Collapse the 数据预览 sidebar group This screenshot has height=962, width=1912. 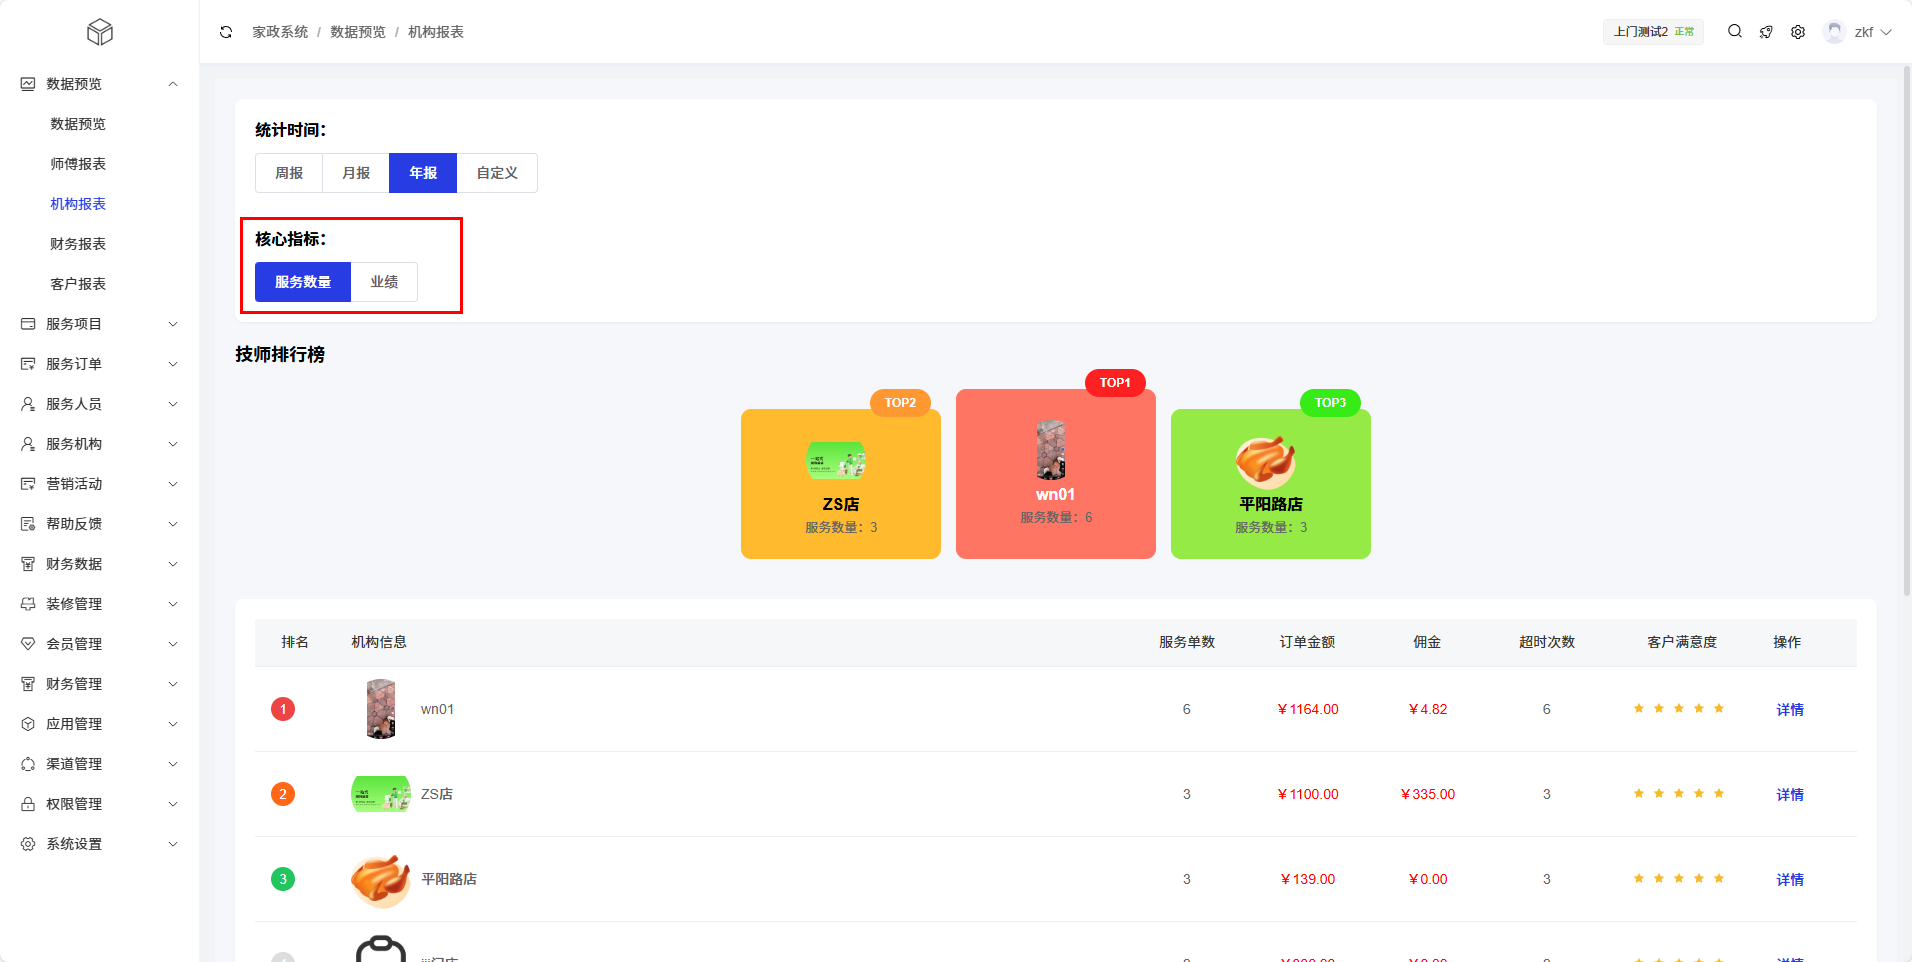tap(173, 84)
